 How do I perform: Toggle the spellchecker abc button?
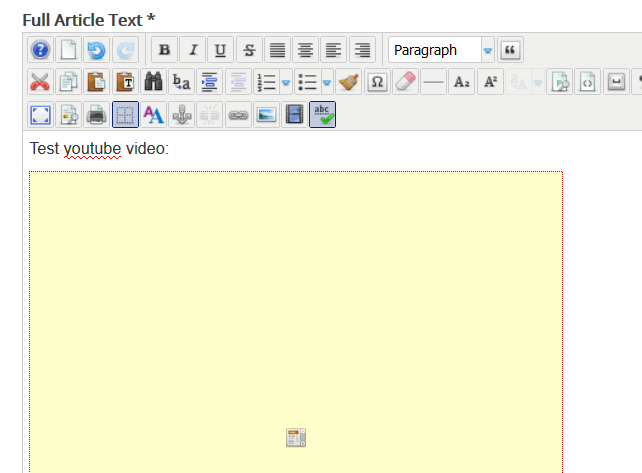coord(323,114)
